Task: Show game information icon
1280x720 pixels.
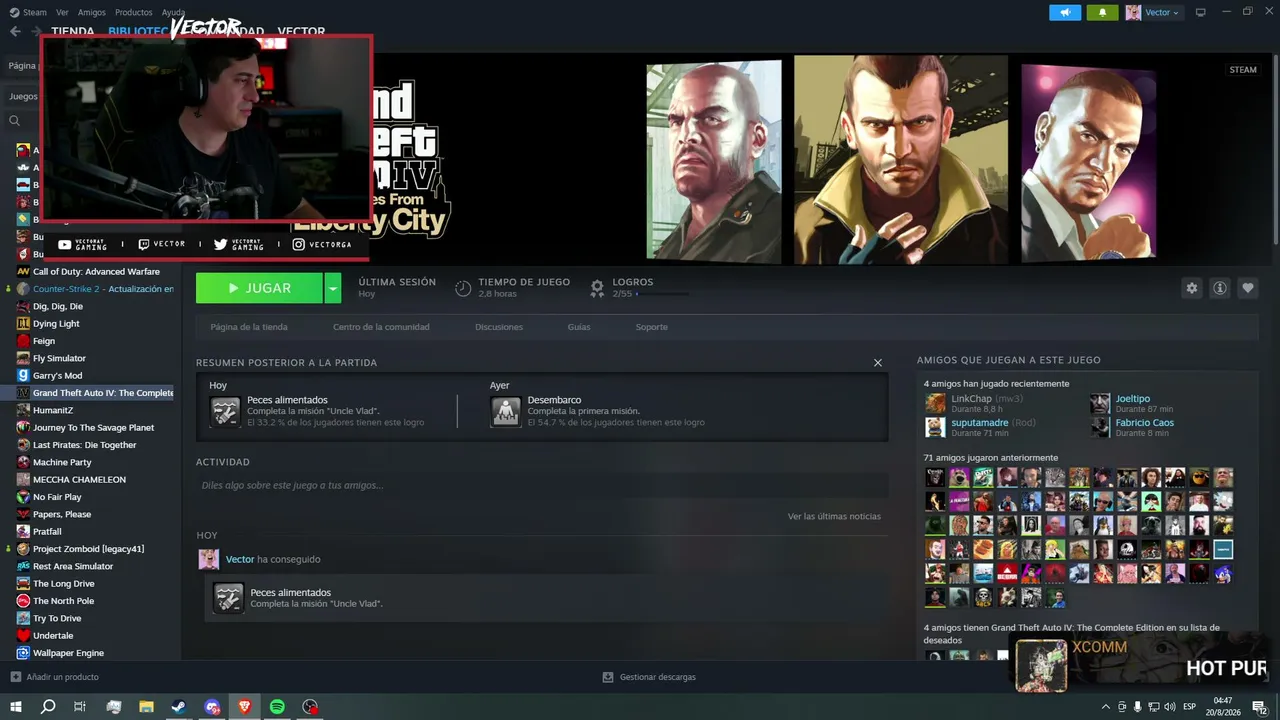Action: pyautogui.click(x=1220, y=288)
